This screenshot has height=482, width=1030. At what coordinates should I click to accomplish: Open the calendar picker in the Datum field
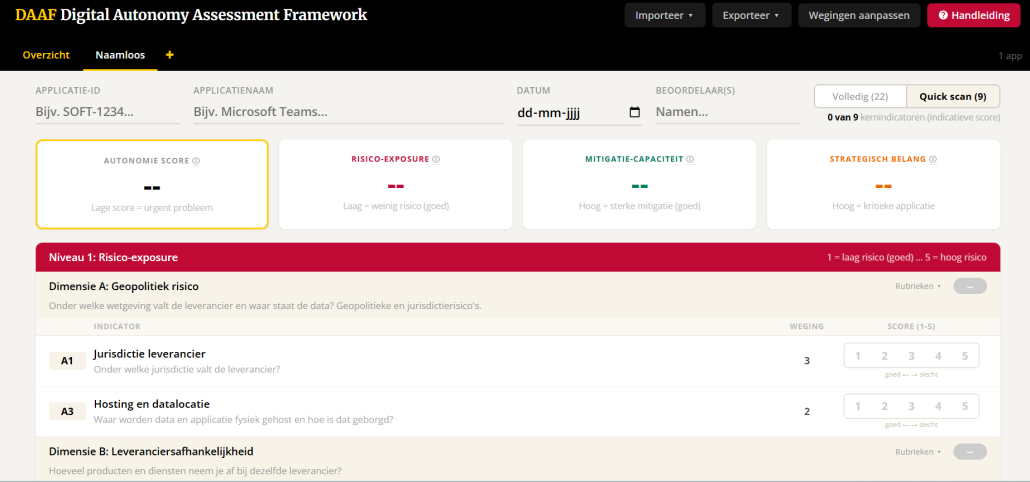pos(634,112)
